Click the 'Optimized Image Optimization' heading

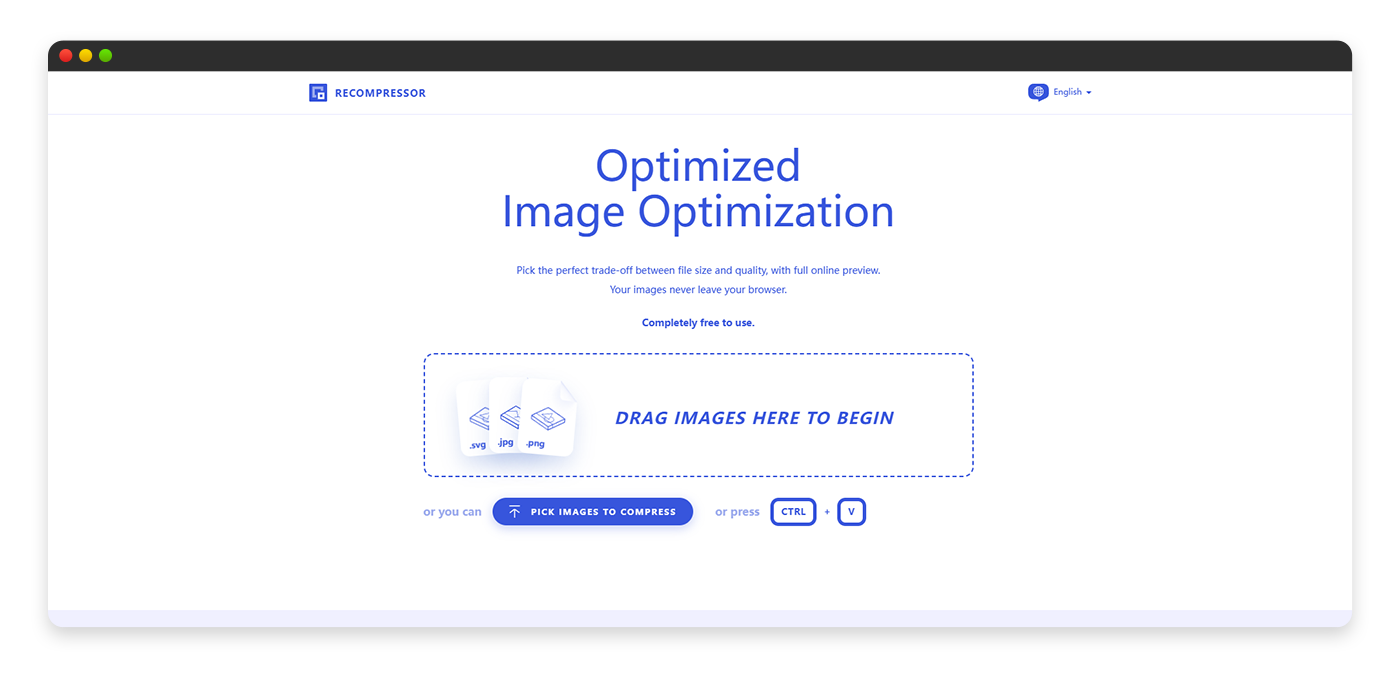coord(698,189)
